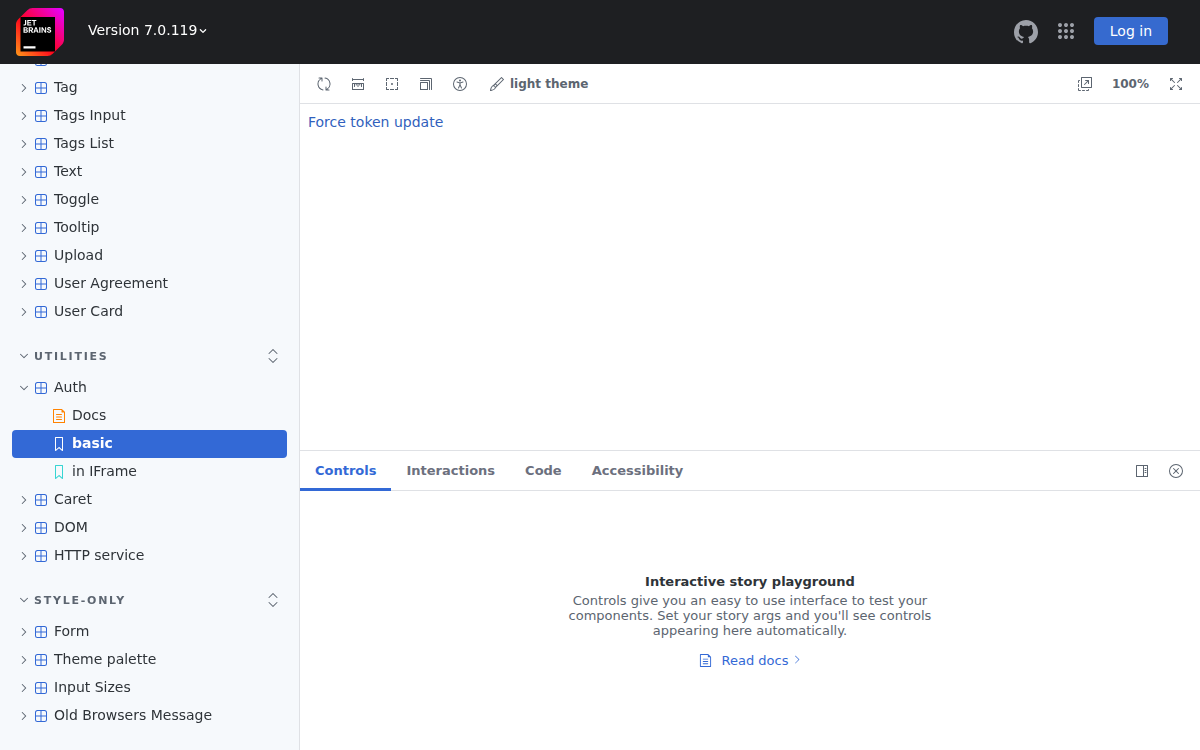Collapse the Auth component
This screenshot has height=750, width=1200.
click(x=150, y=387)
